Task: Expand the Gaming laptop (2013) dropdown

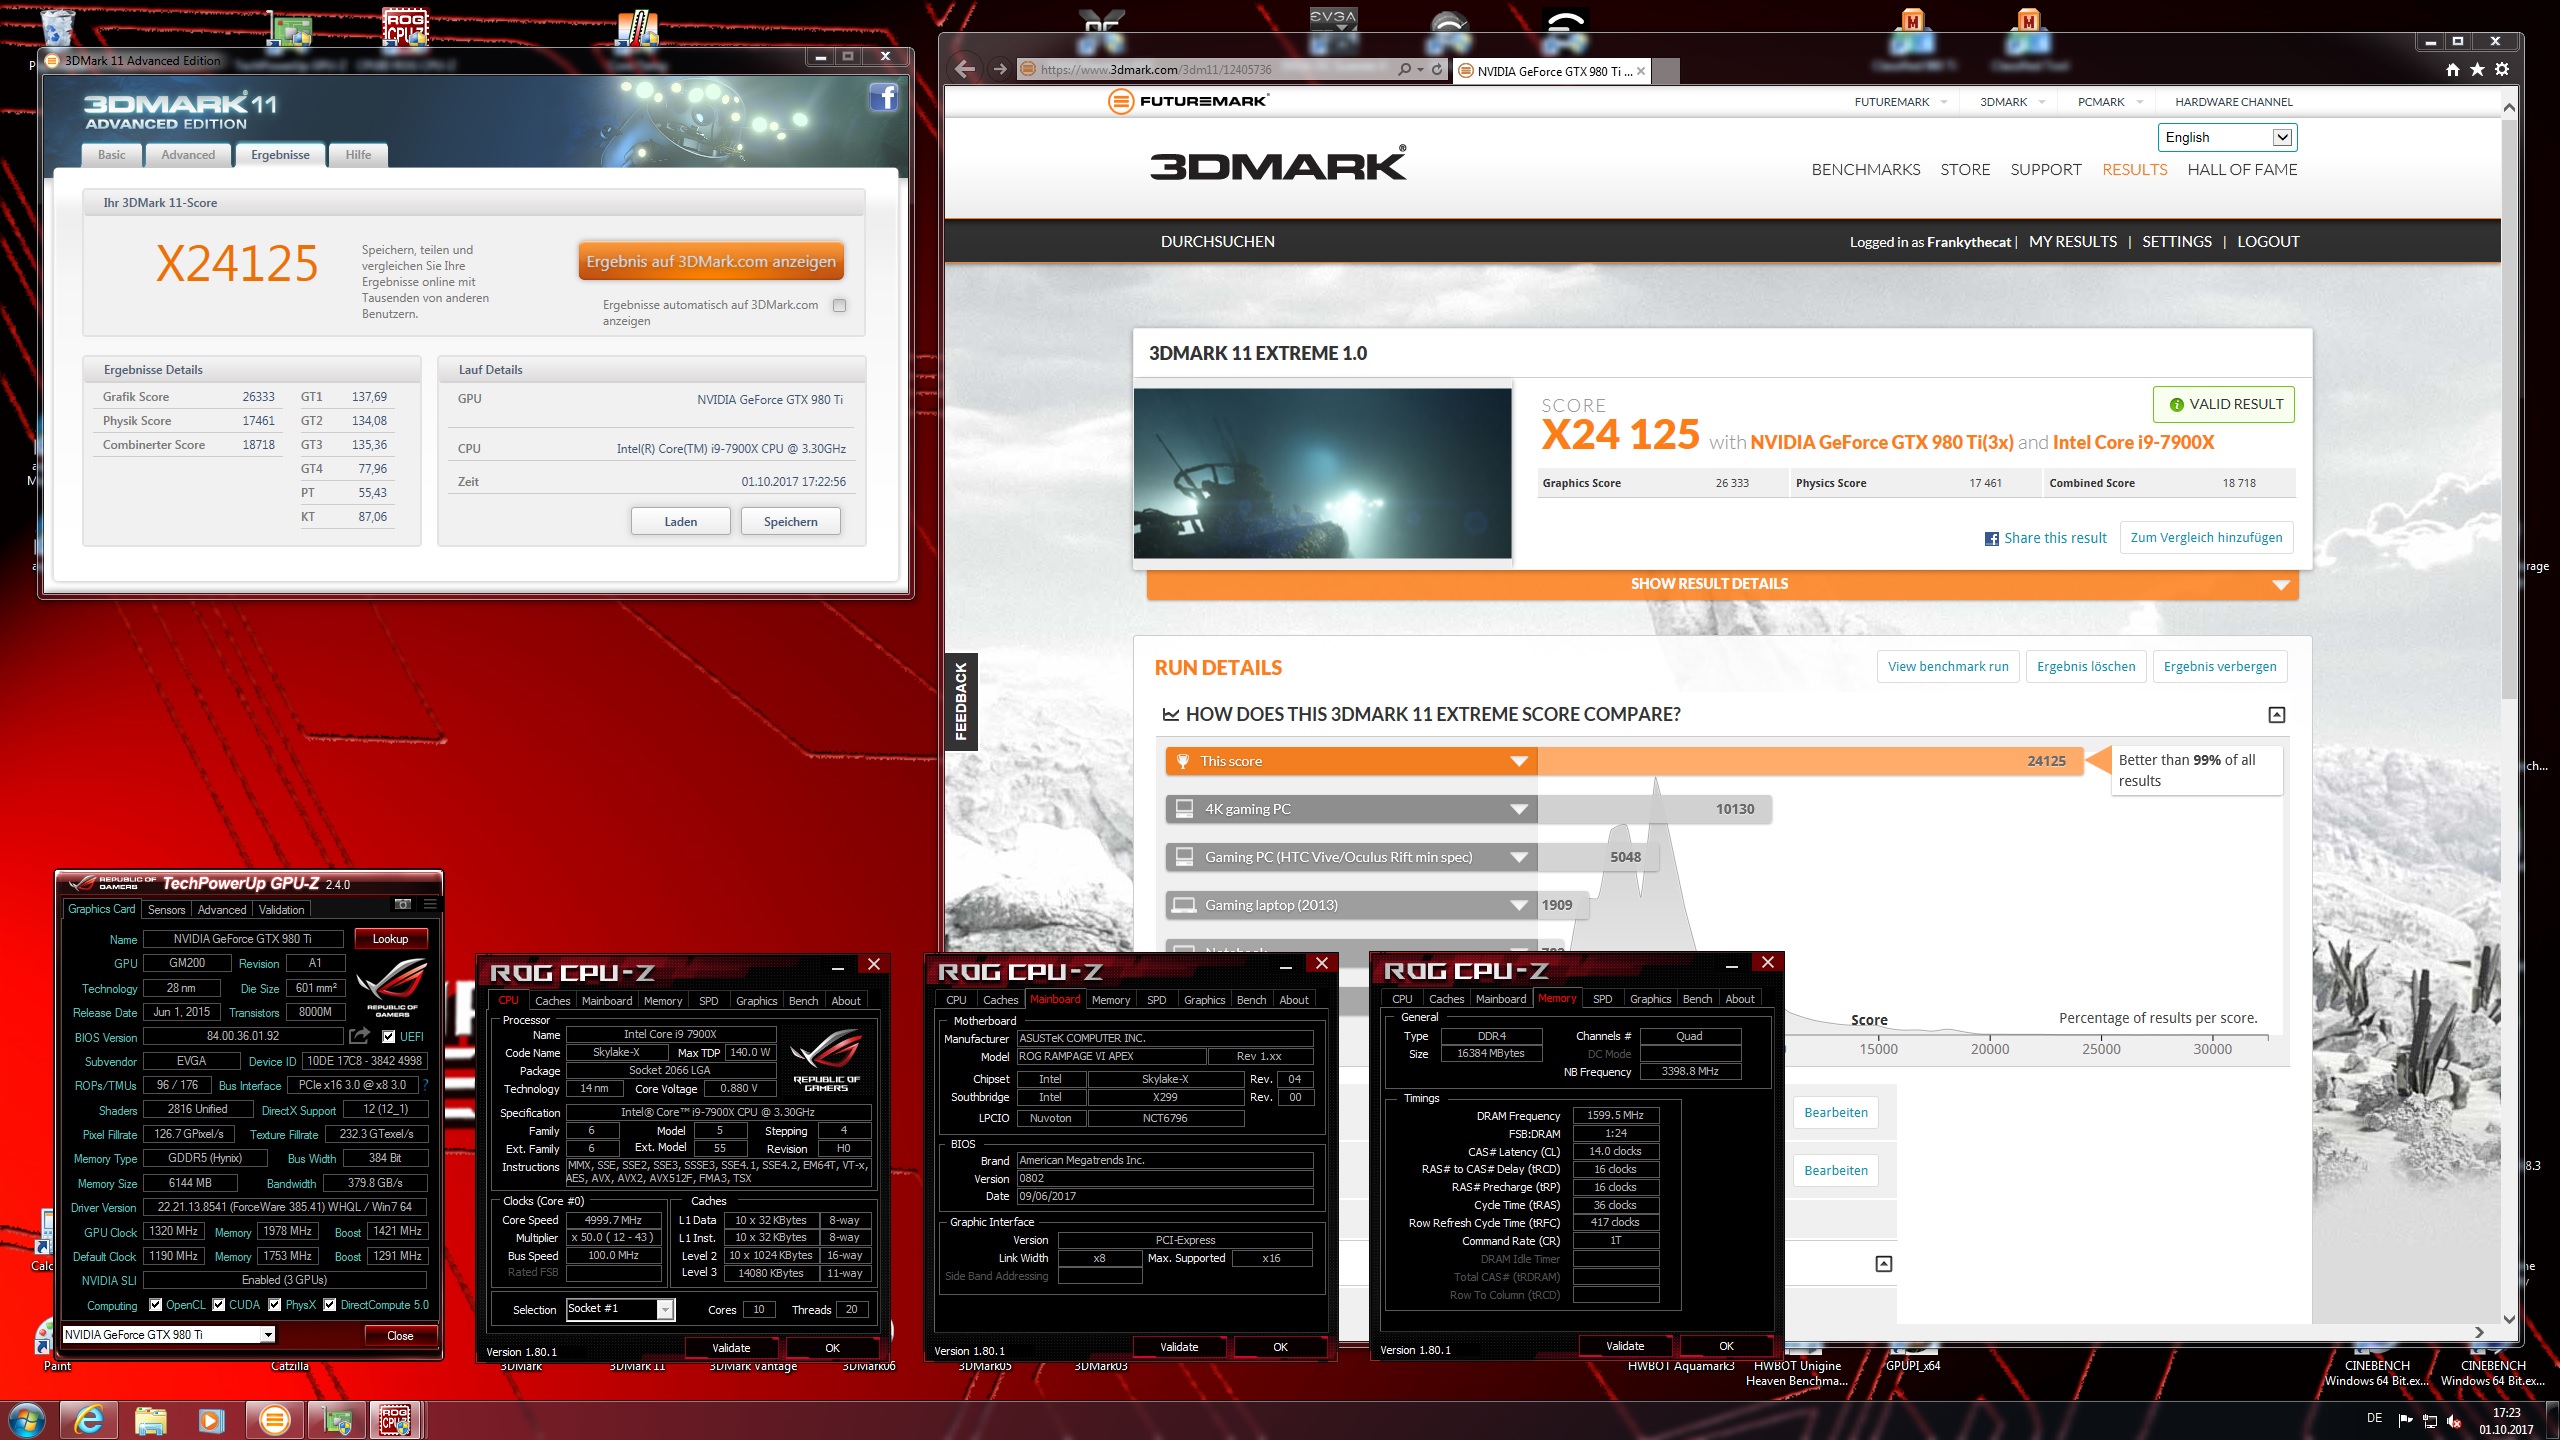Action: [x=1518, y=905]
